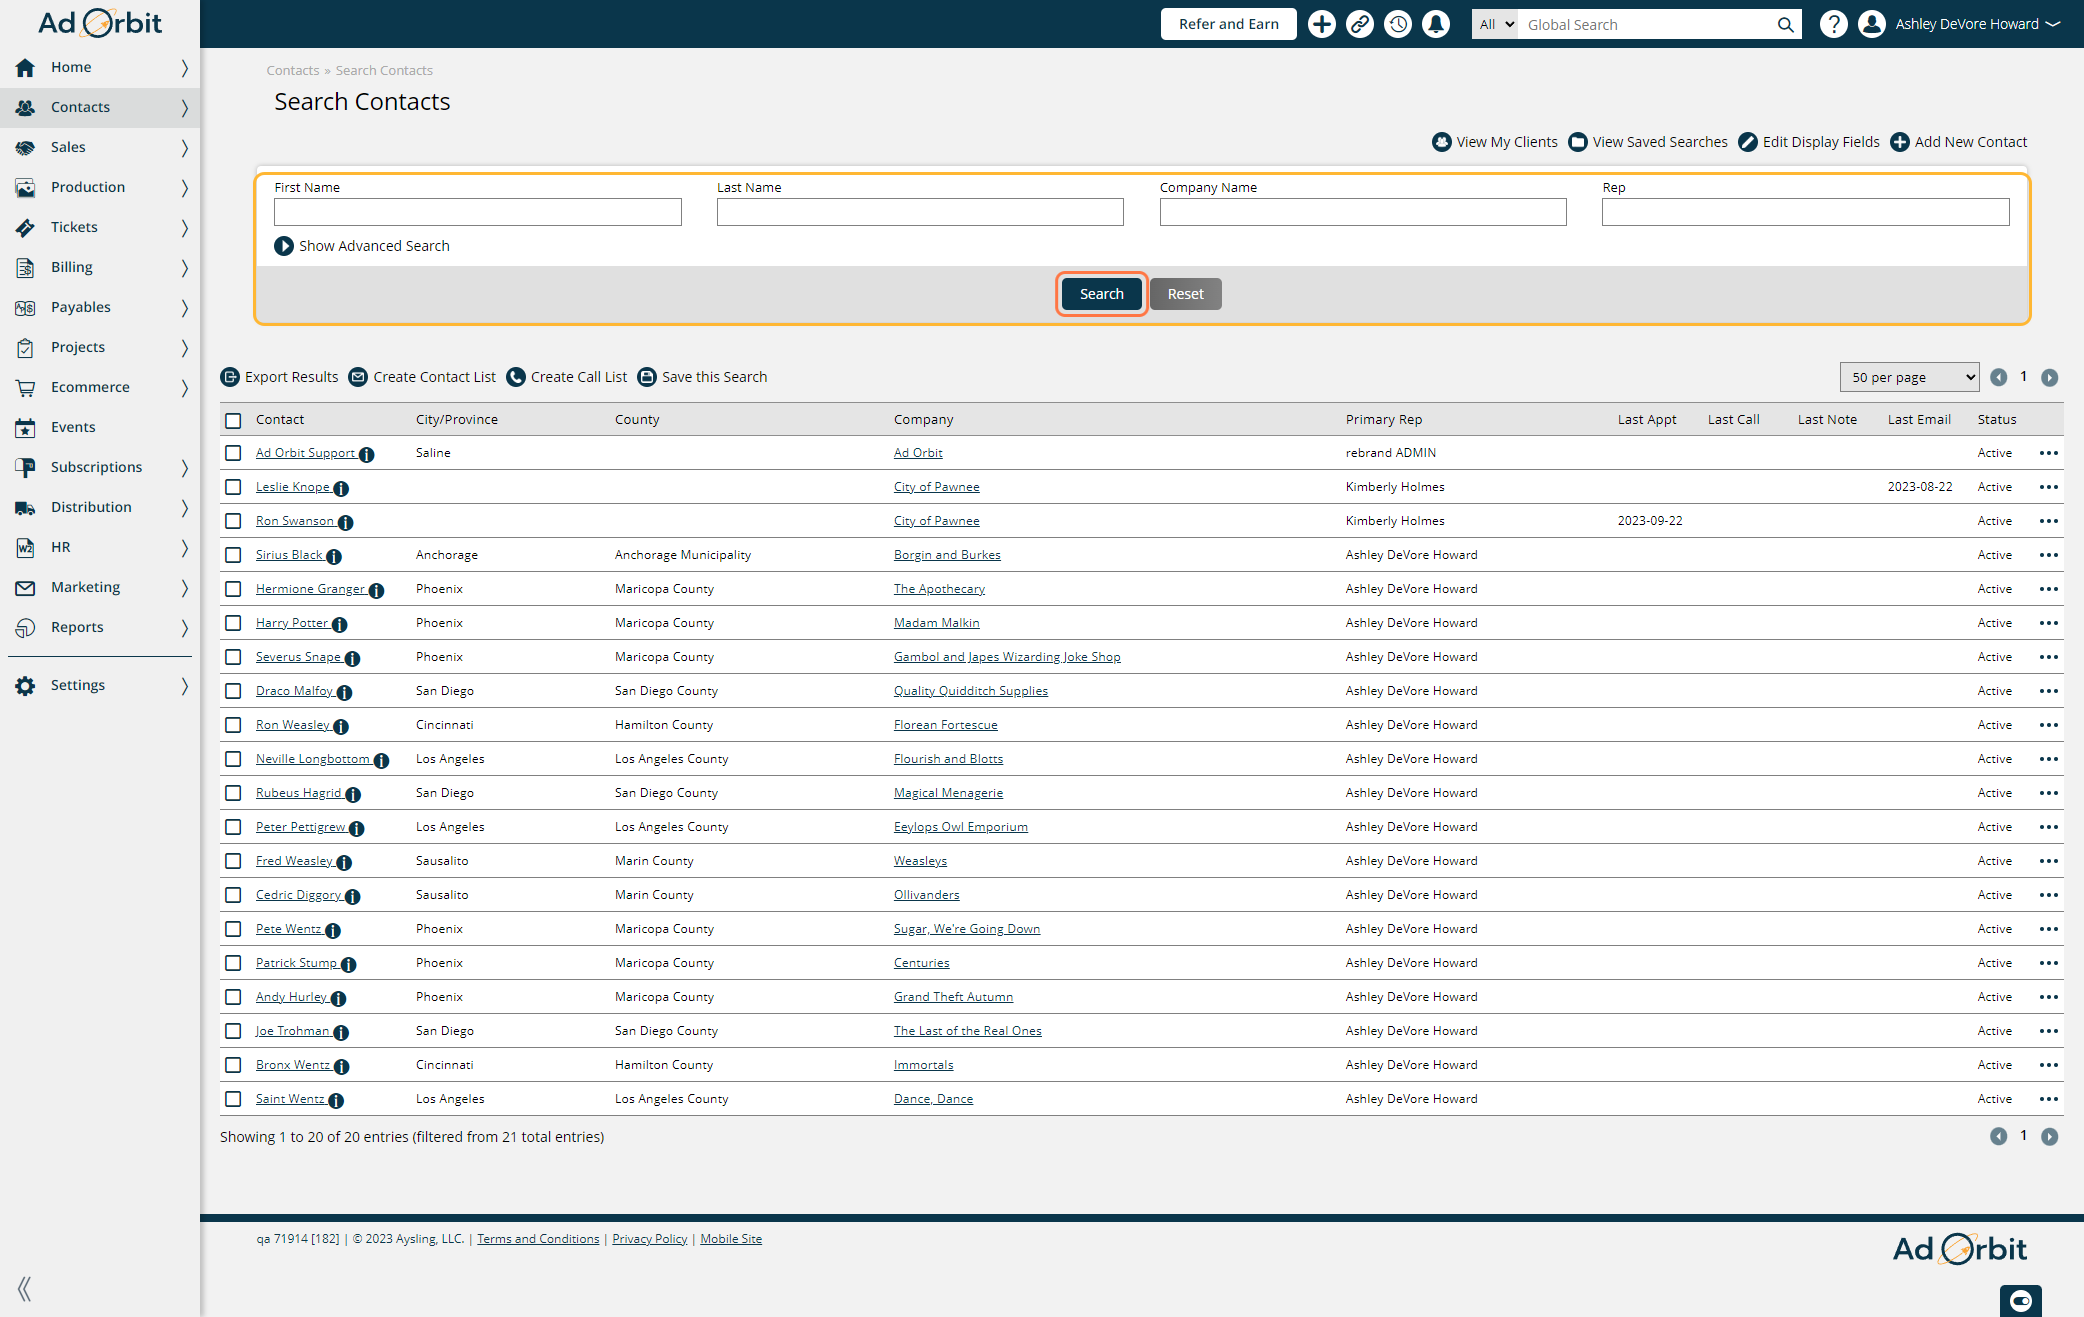
Task: Open more options for Saint Wentz row
Action: [x=2049, y=1099]
